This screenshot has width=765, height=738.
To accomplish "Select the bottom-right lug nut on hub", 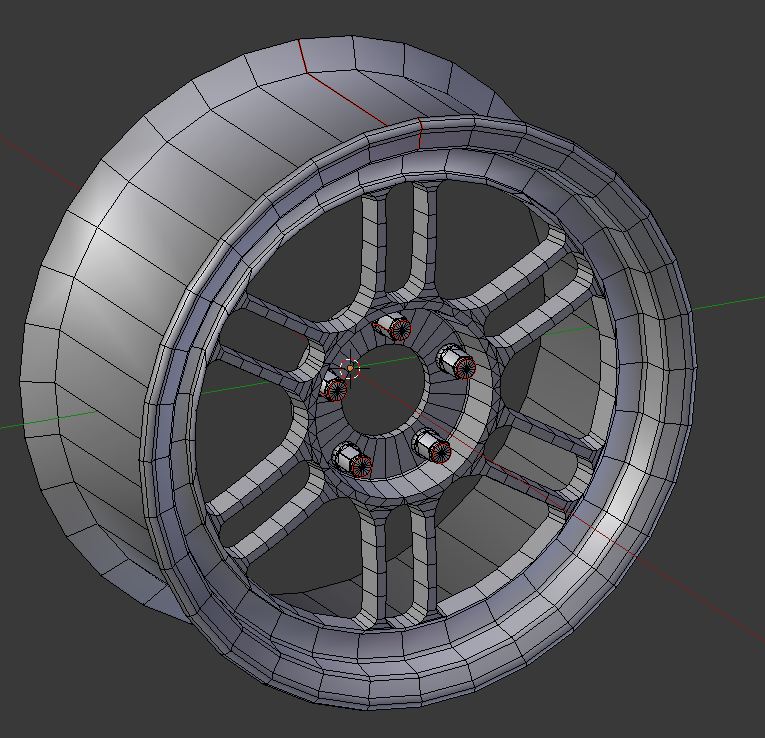I will point(432,446).
